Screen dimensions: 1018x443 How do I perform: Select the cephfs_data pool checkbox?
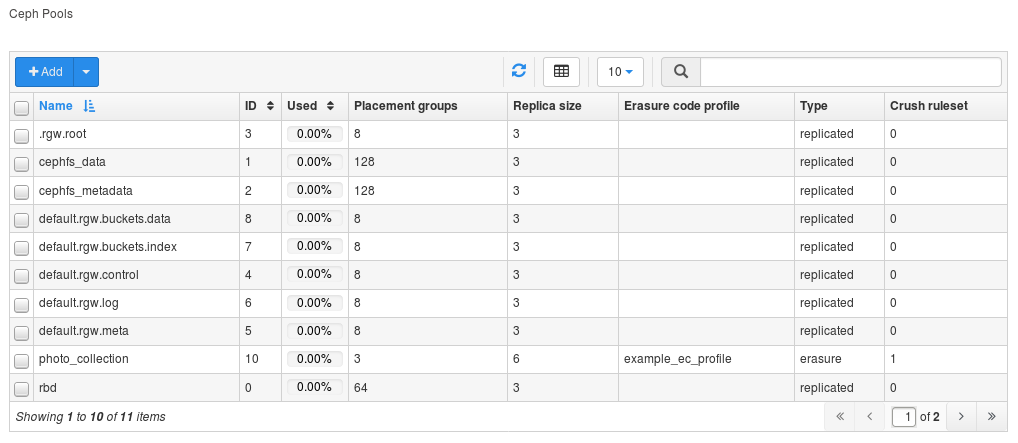point(22,163)
